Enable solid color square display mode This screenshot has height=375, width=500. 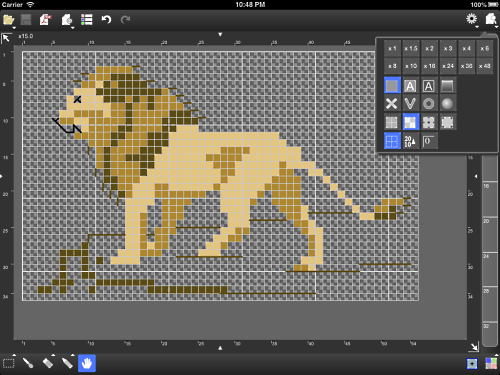point(392,86)
